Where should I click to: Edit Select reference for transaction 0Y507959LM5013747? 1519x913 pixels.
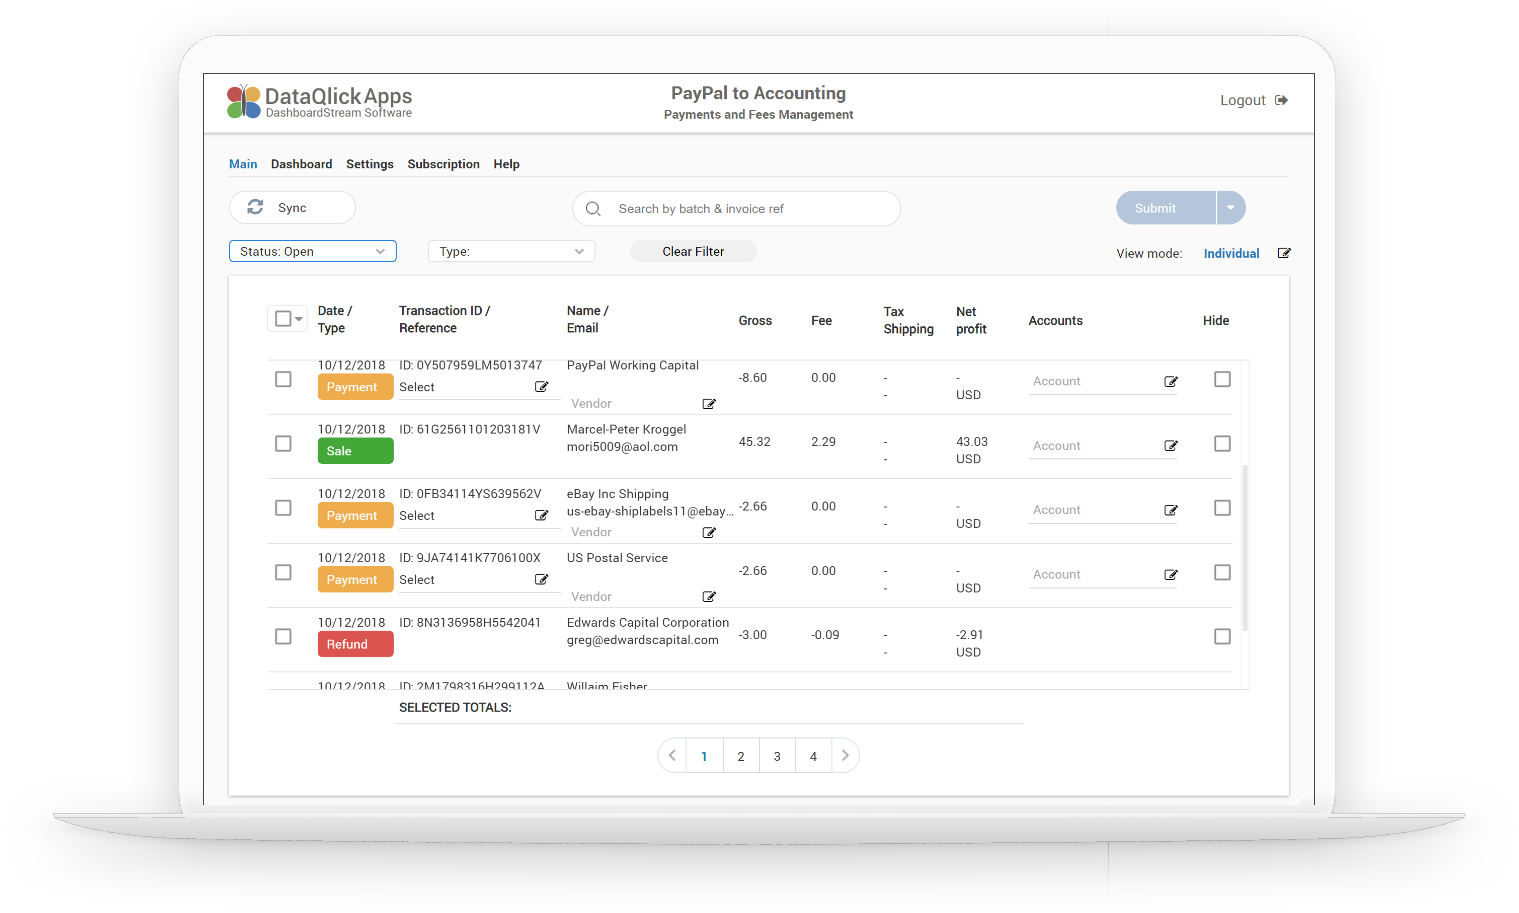click(541, 387)
